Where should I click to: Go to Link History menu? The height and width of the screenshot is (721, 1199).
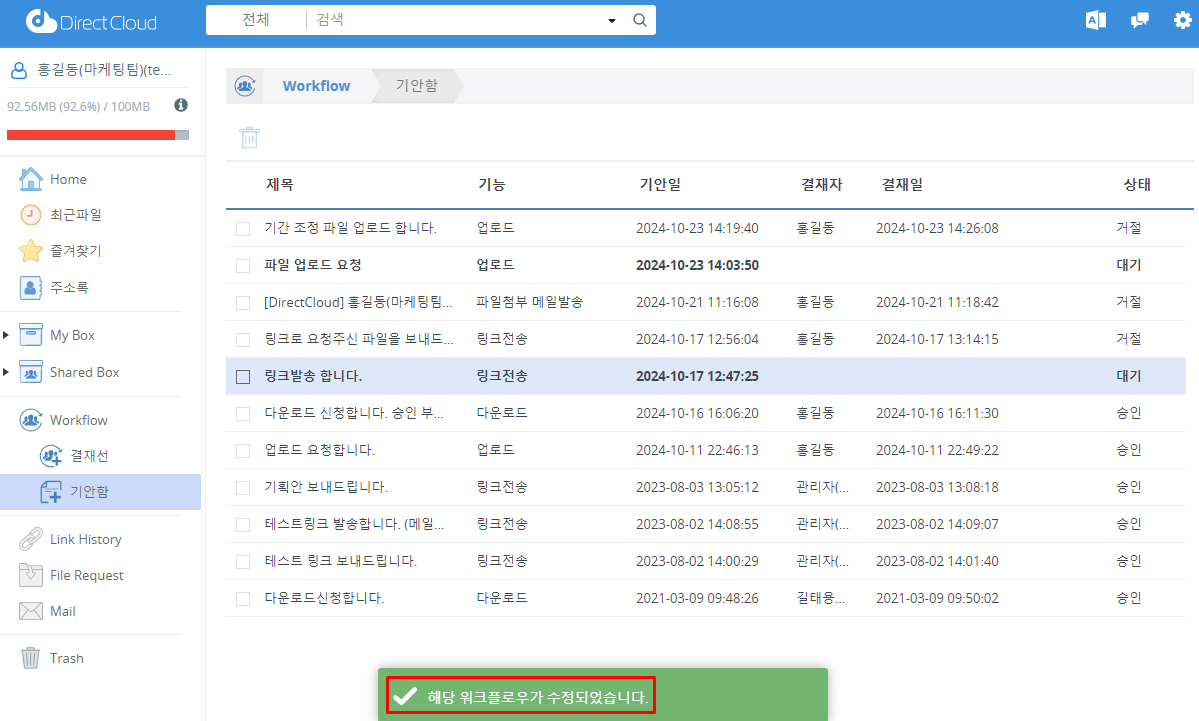[85, 539]
